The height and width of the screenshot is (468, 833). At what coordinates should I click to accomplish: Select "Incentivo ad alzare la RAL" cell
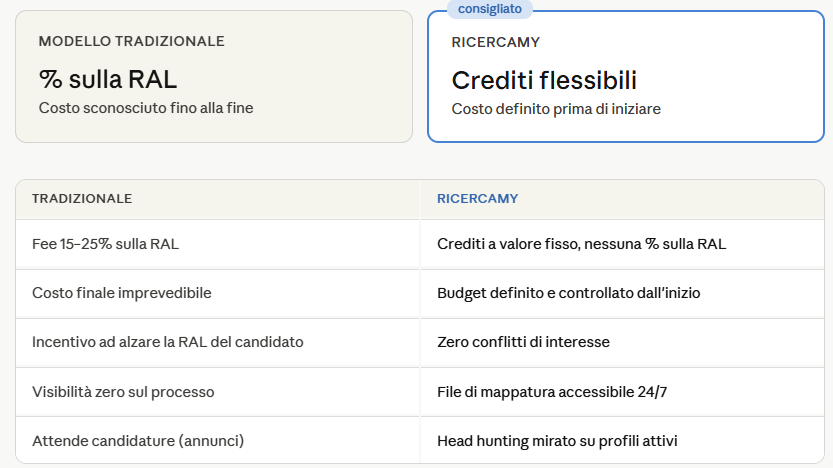(167, 342)
